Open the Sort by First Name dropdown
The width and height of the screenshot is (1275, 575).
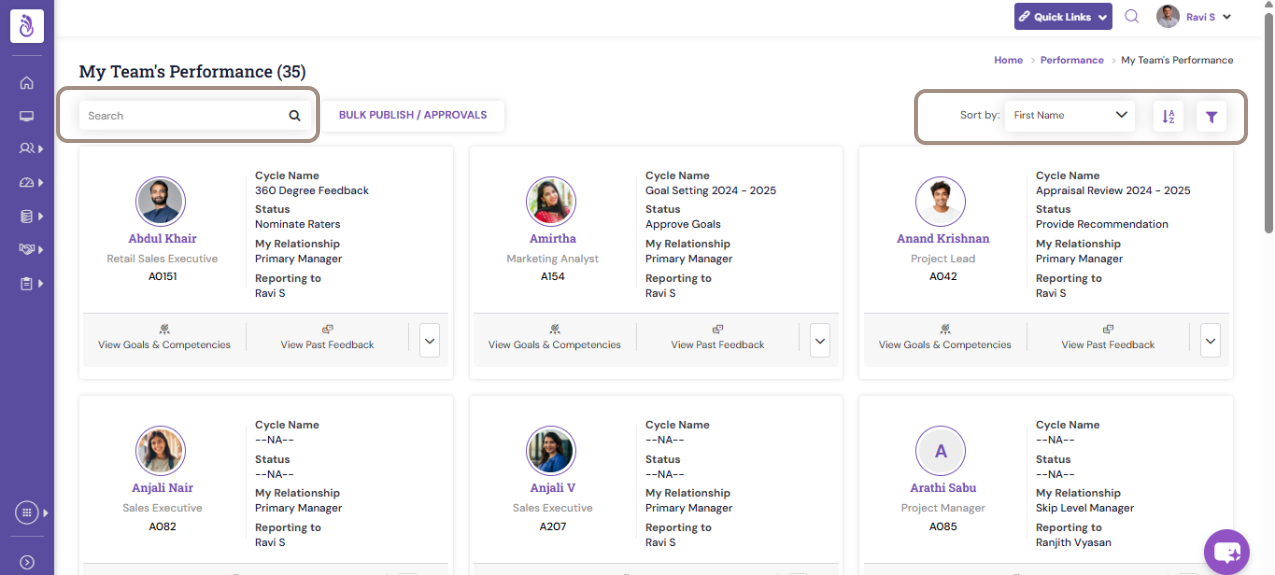pyautogui.click(x=1069, y=115)
